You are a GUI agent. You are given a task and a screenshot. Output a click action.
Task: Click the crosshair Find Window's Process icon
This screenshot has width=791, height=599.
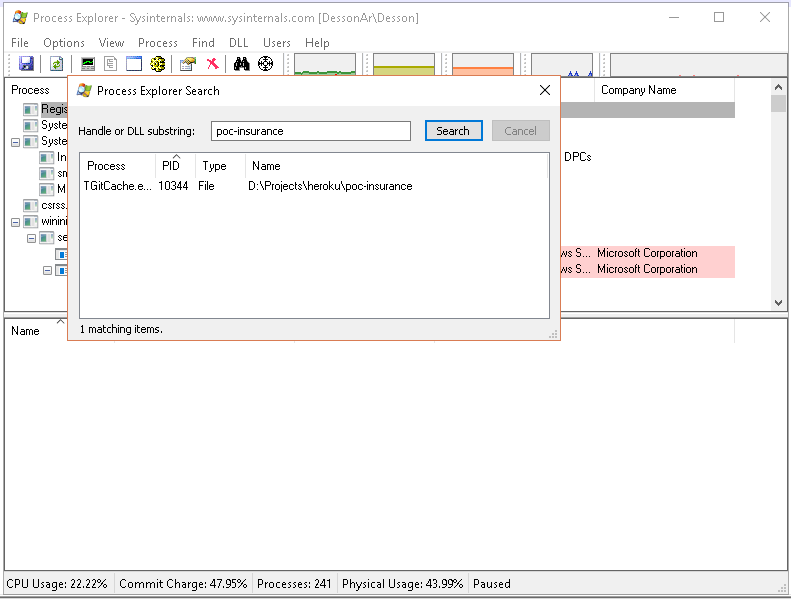coord(266,64)
